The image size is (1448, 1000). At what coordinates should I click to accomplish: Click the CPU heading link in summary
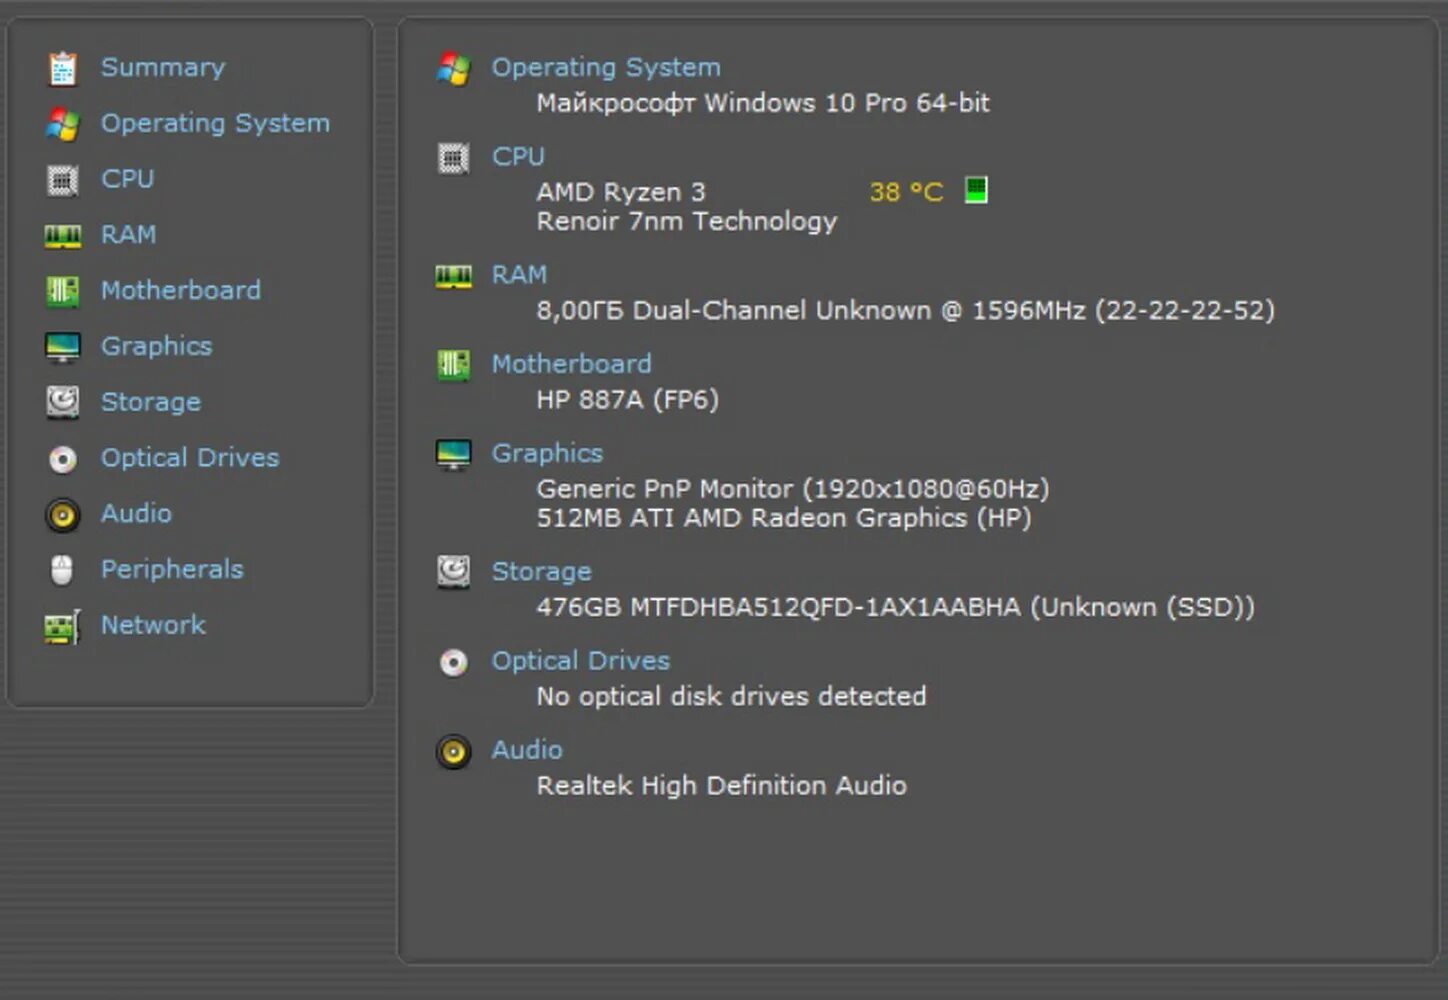(x=518, y=157)
